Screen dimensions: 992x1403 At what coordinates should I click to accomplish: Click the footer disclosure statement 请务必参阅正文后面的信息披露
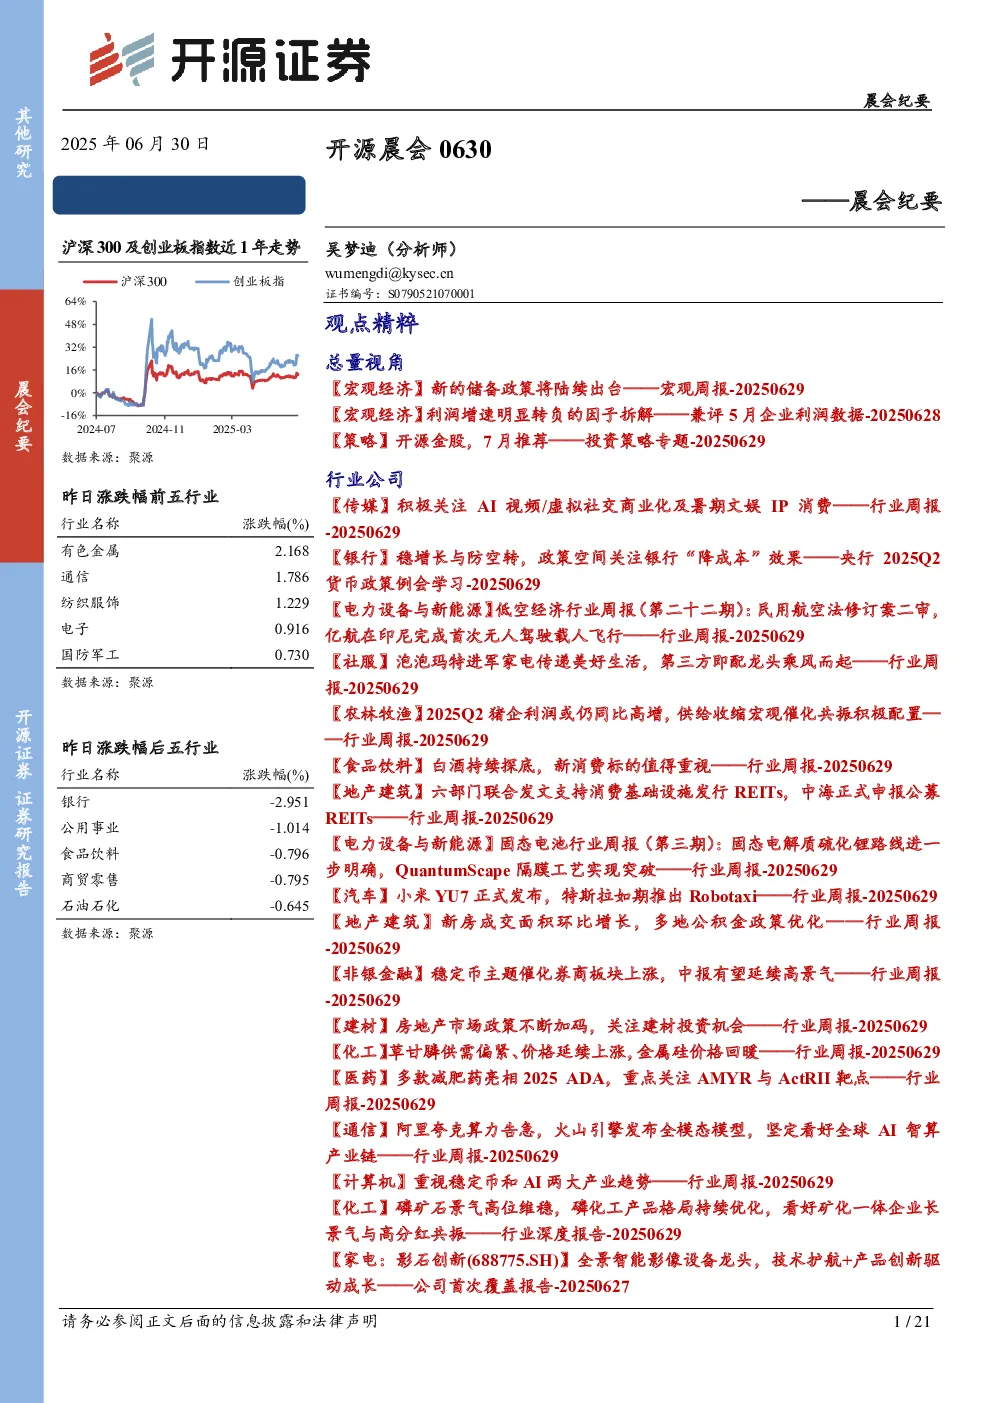(220, 1321)
